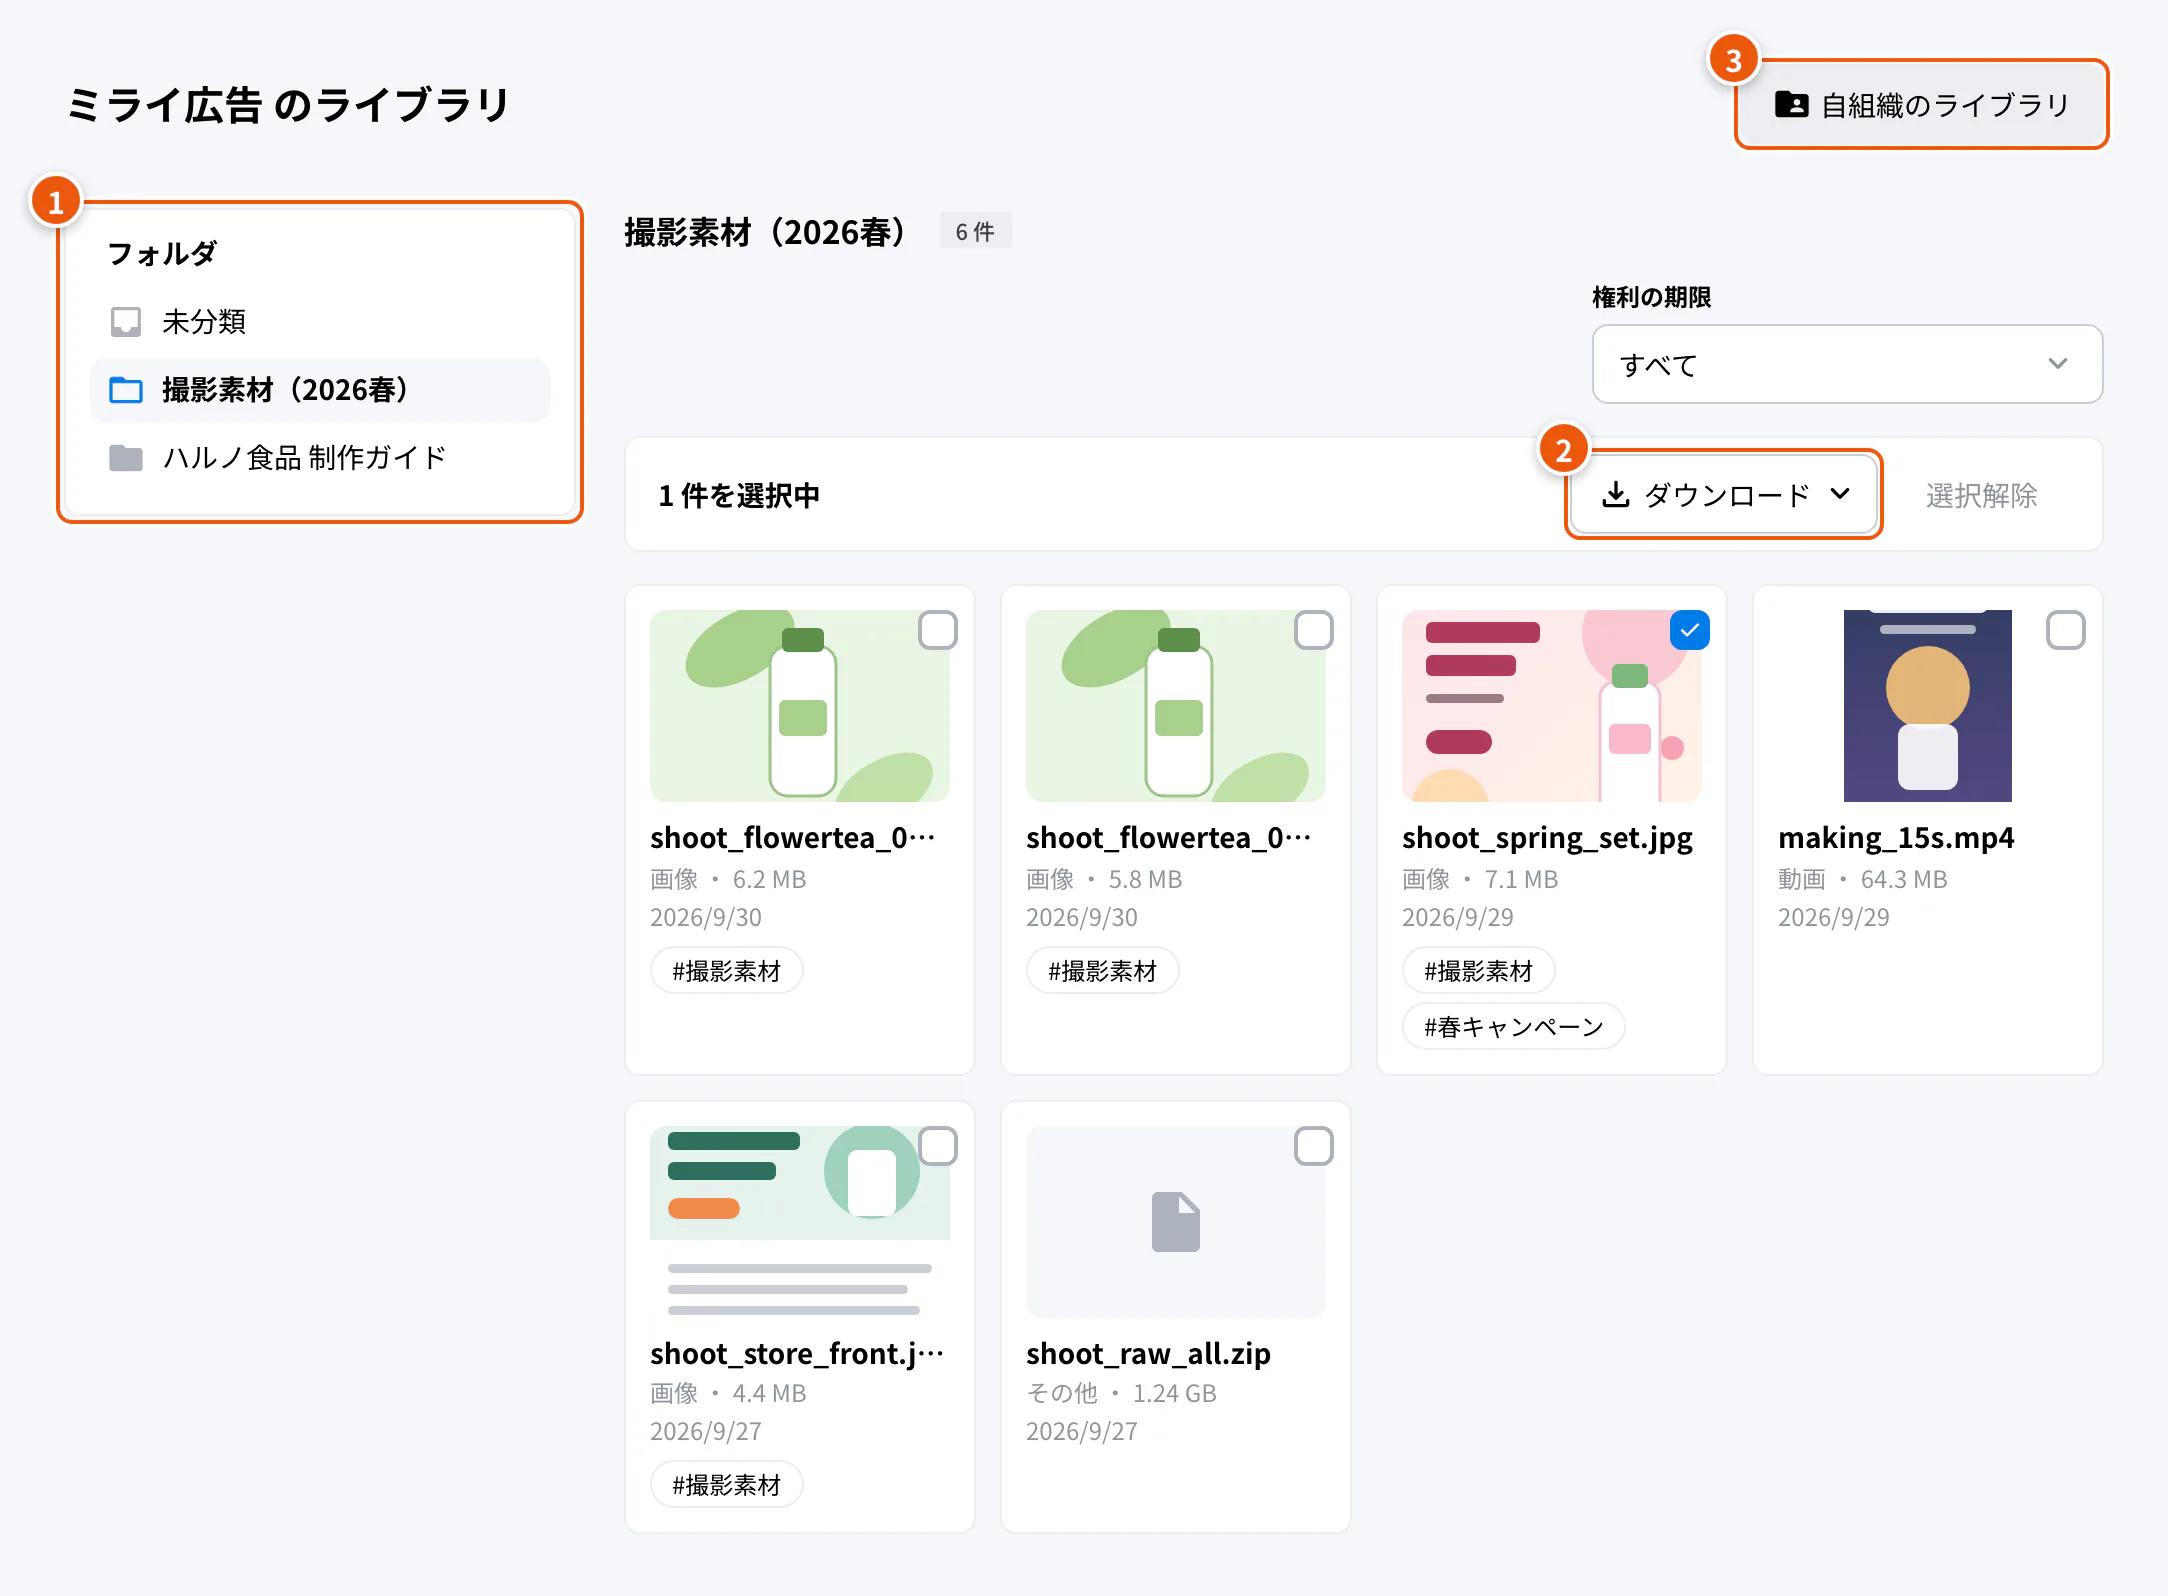
Task: Open the 6.2 MB flowertea thumbnail
Action: coord(800,706)
